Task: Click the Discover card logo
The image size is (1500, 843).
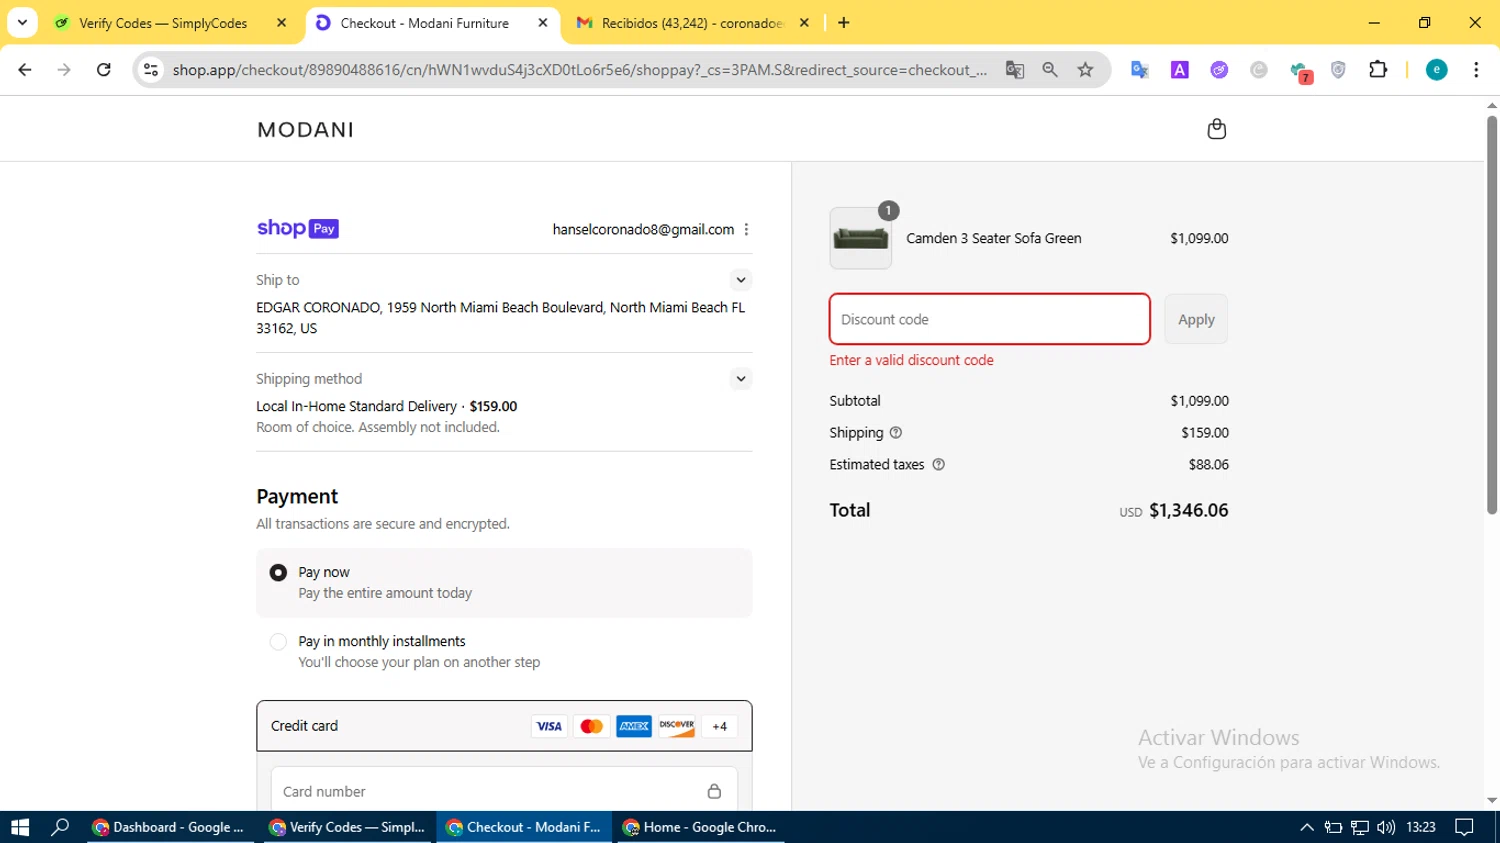Action: (x=677, y=726)
